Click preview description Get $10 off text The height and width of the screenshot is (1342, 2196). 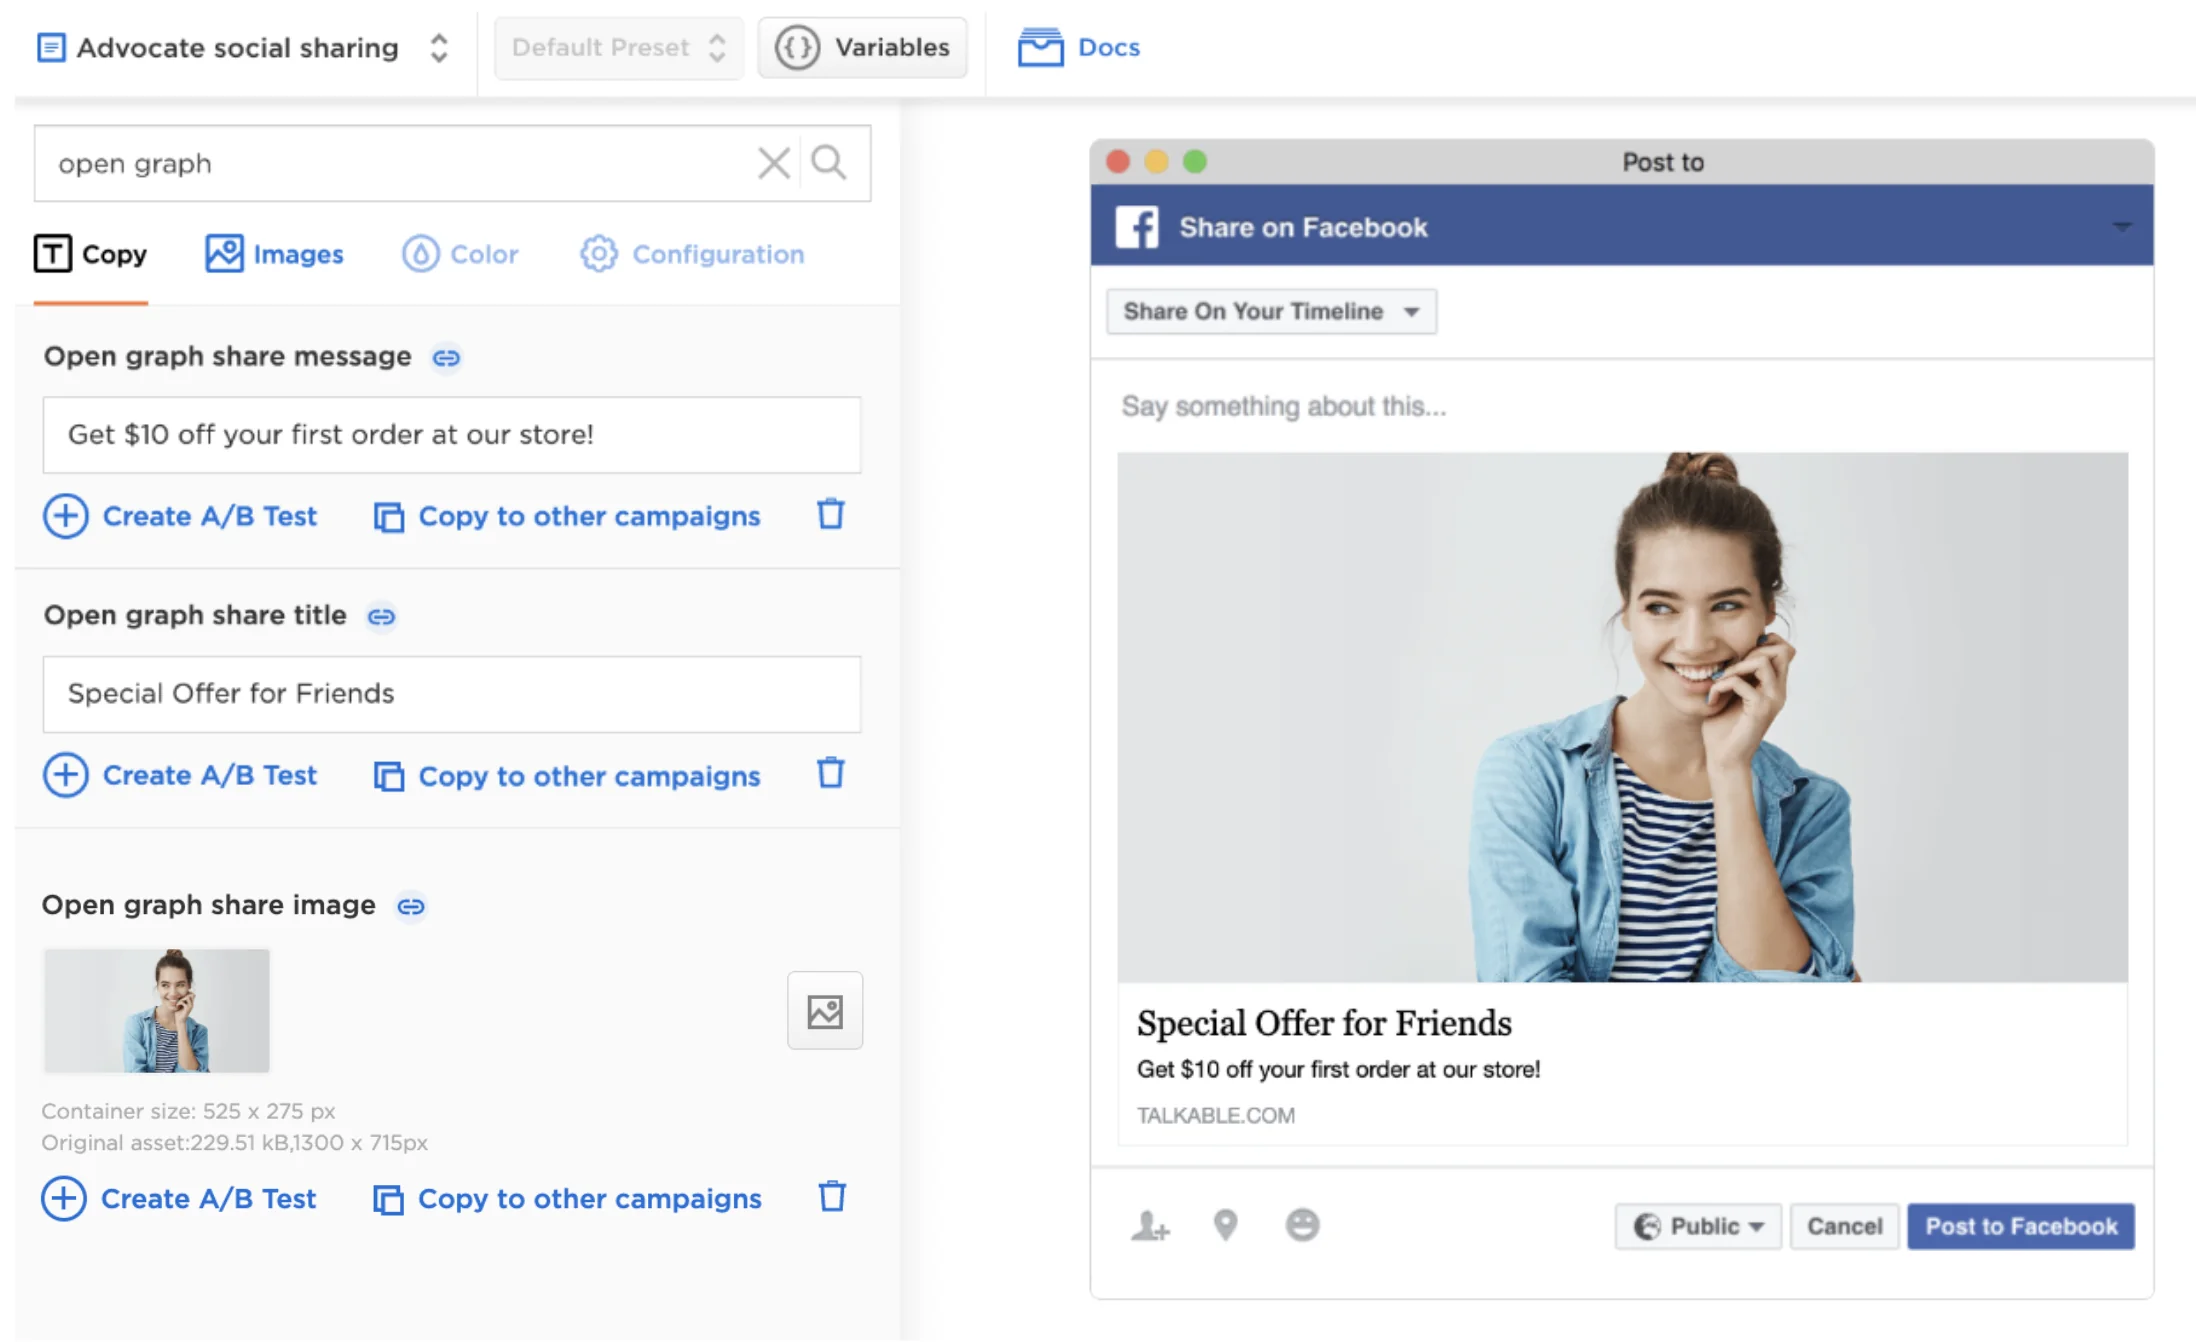pyautogui.click(x=1338, y=1069)
